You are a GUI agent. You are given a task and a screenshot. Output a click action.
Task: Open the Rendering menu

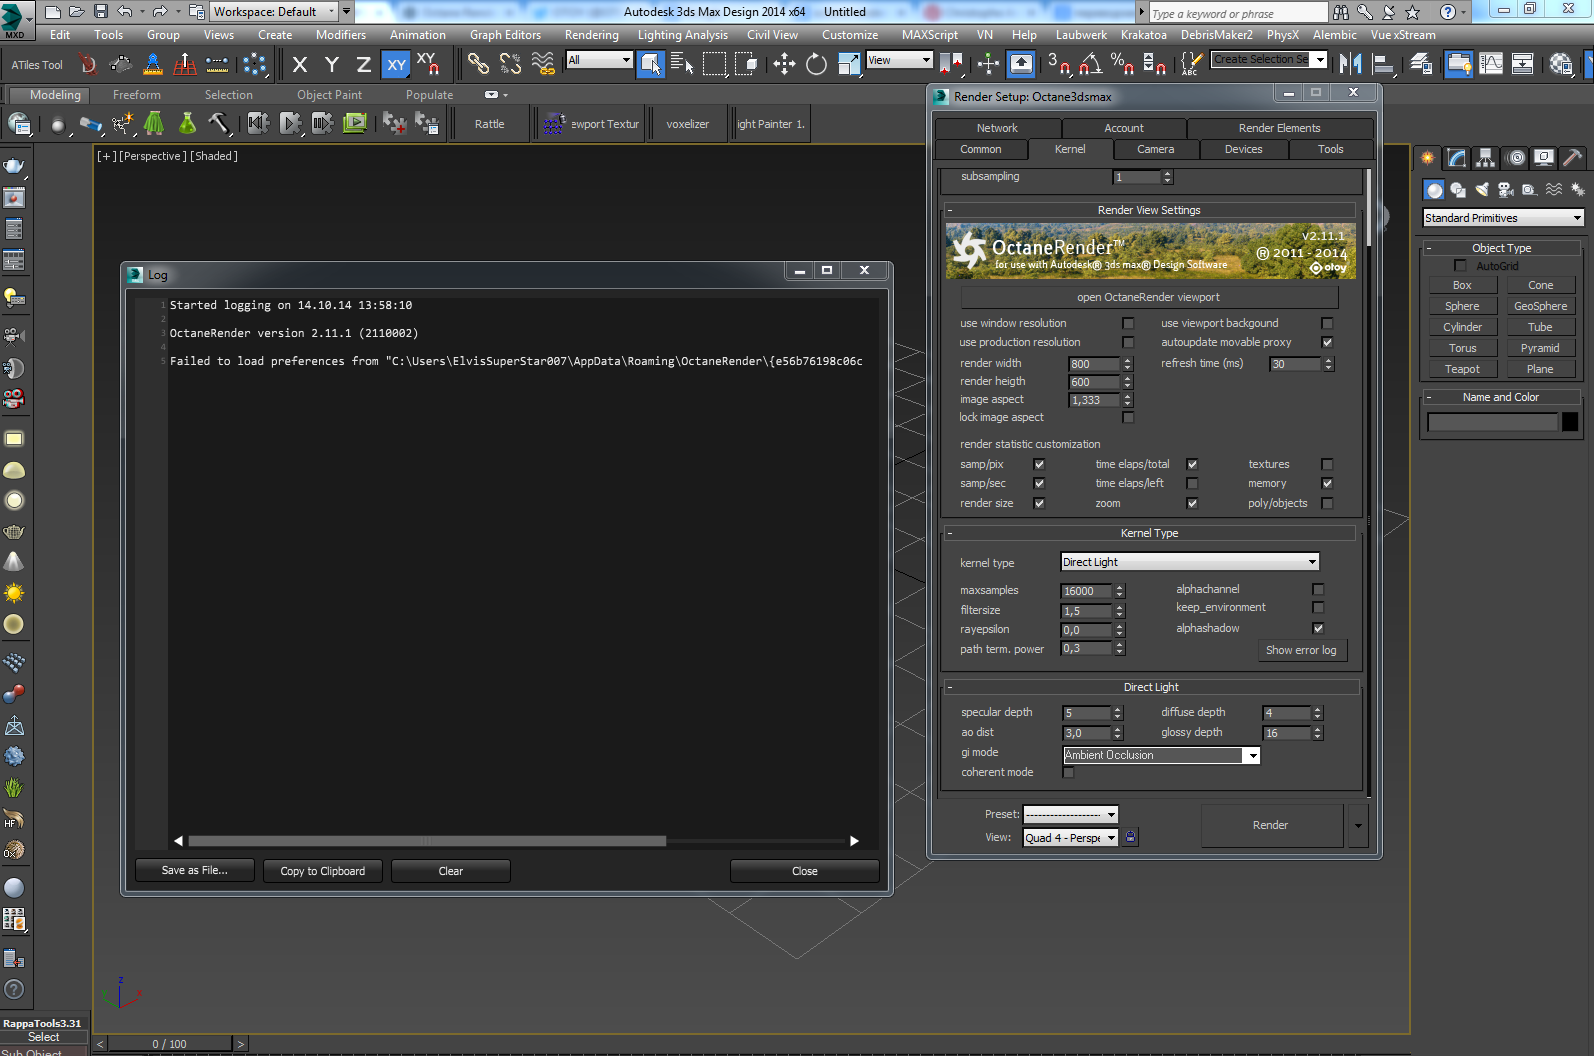click(591, 35)
